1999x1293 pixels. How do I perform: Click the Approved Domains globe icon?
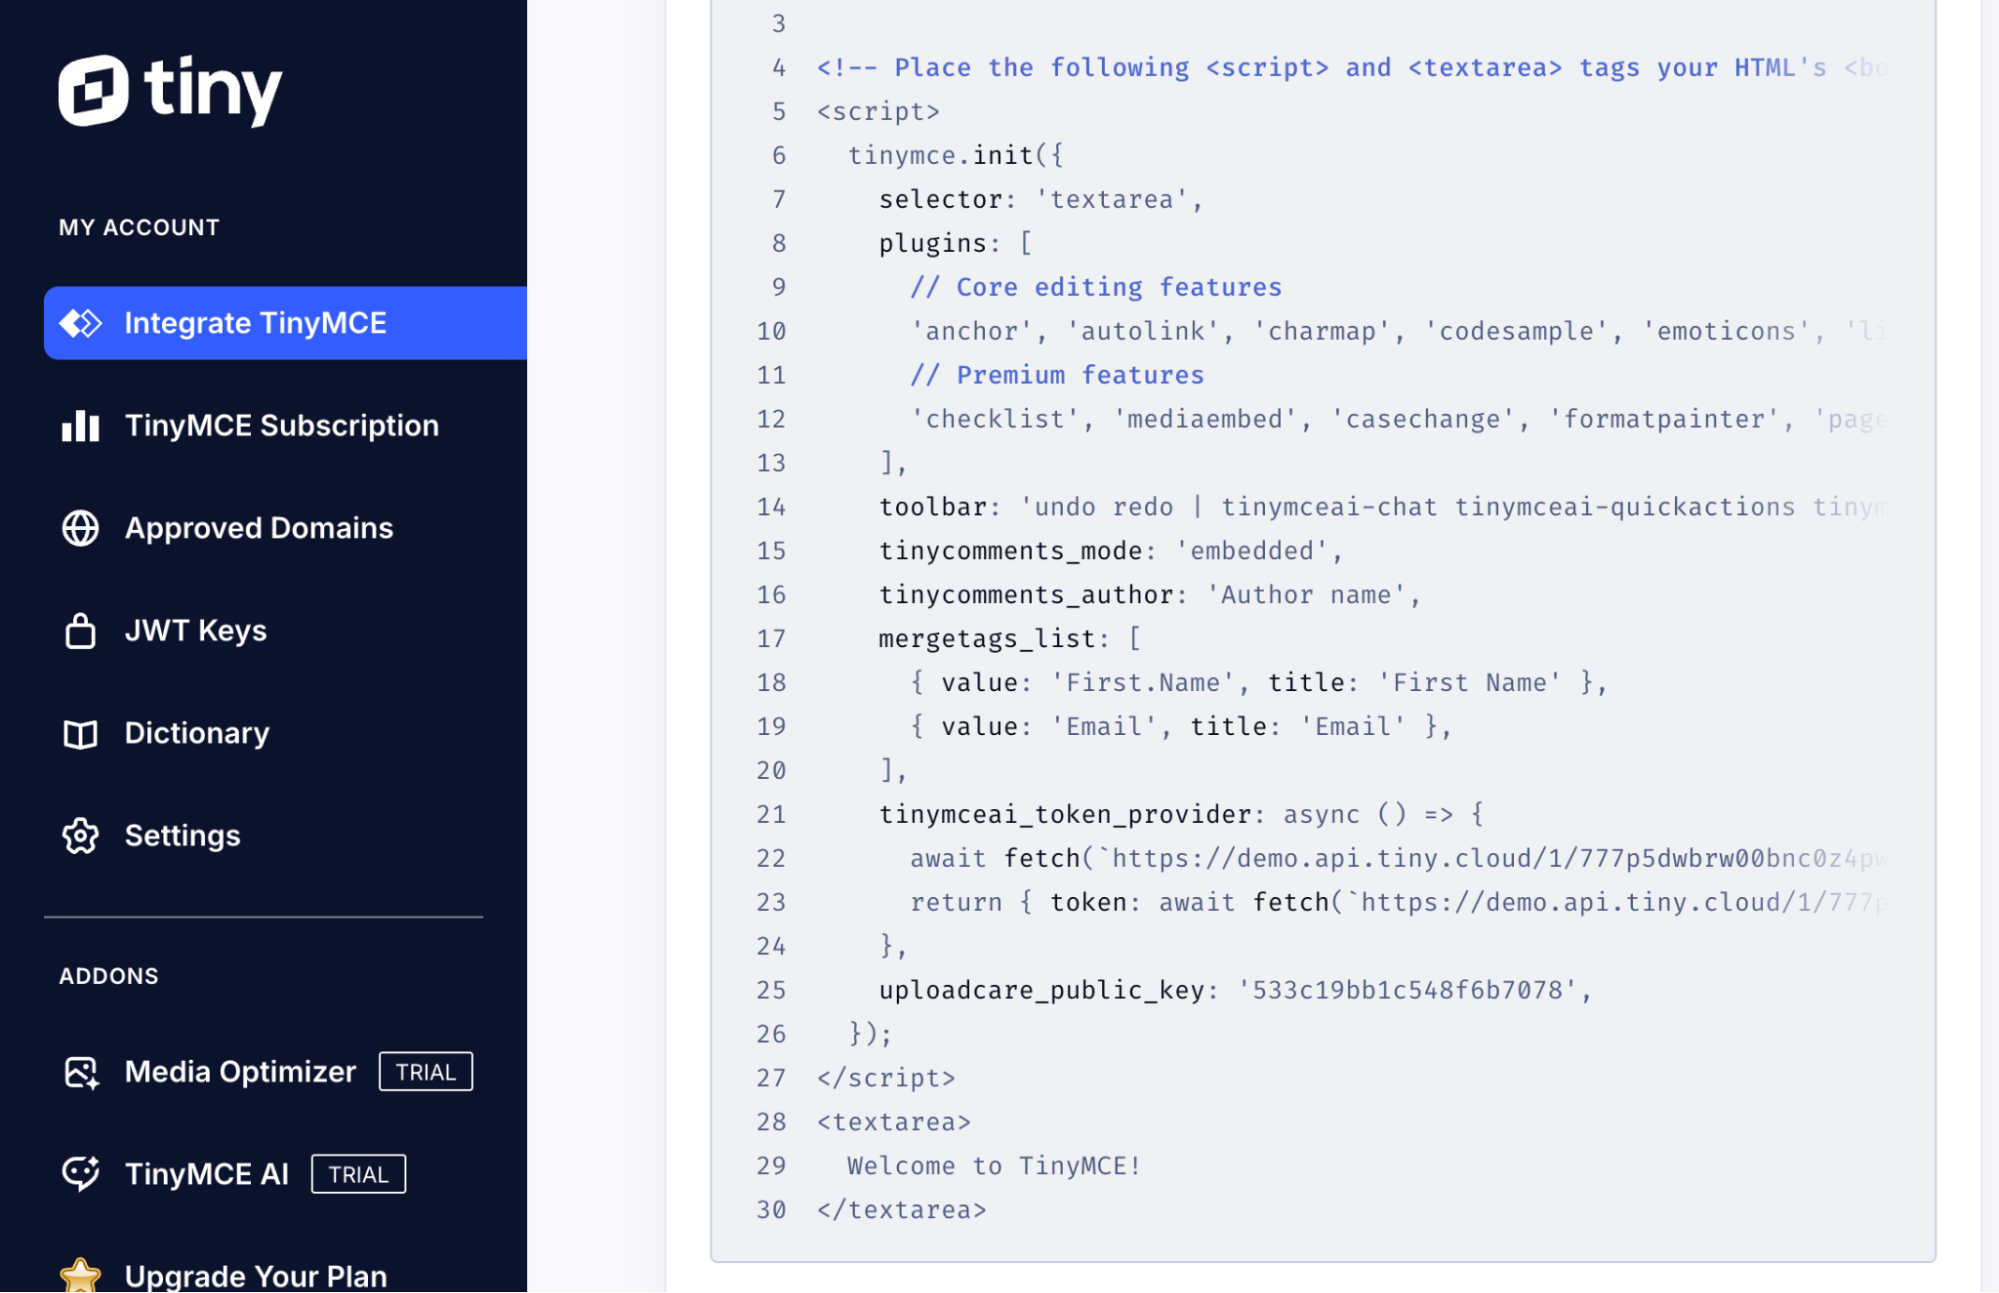(x=81, y=528)
